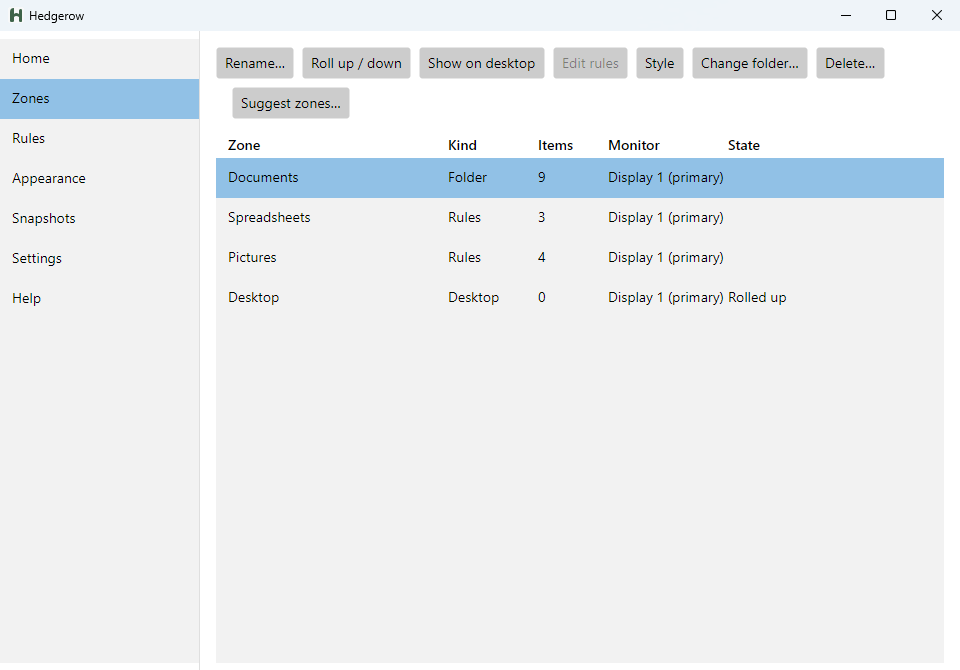
Task: Open the Style options button
Action: pyautogui.click(x=659, y=63)
